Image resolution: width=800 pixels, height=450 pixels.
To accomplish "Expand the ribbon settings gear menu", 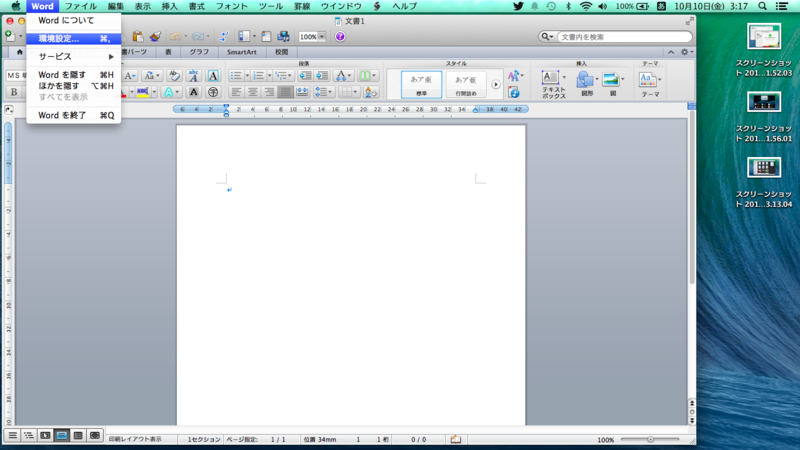I will coord(687,52).
